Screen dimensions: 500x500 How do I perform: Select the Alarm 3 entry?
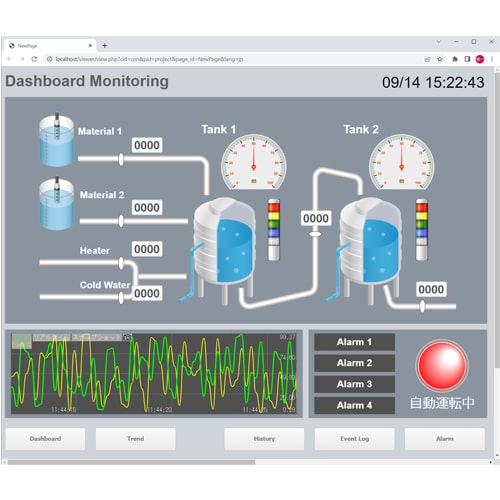354,384
